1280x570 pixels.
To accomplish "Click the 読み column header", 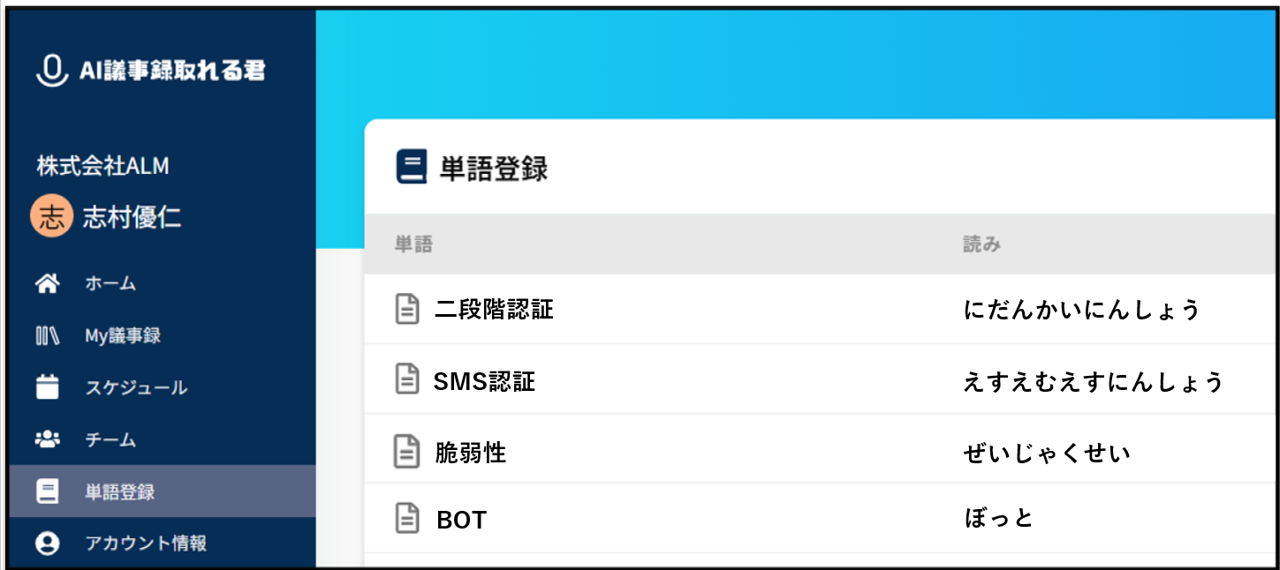I will [x=981, y=245].
